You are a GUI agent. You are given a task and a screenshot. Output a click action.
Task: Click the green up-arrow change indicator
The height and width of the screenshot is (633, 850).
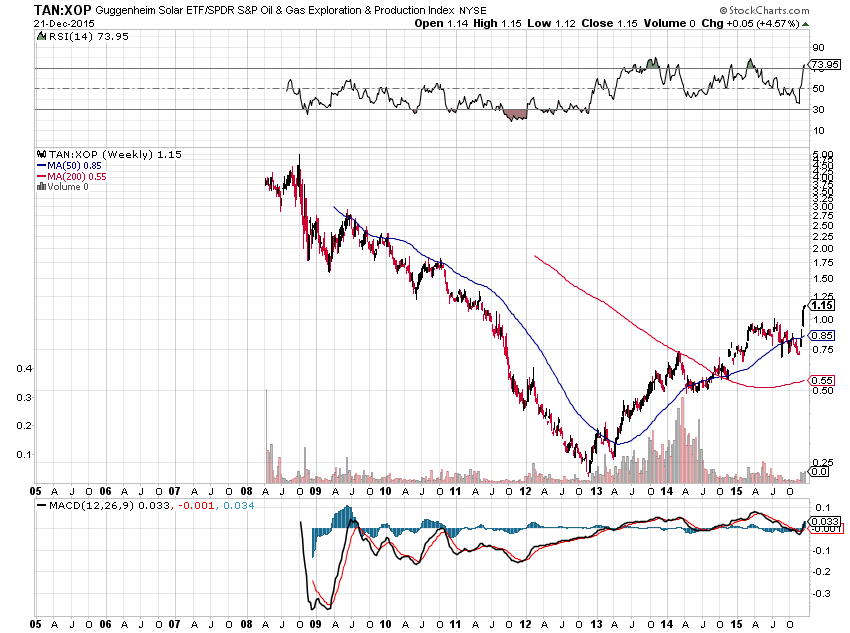tap(806, 24)
